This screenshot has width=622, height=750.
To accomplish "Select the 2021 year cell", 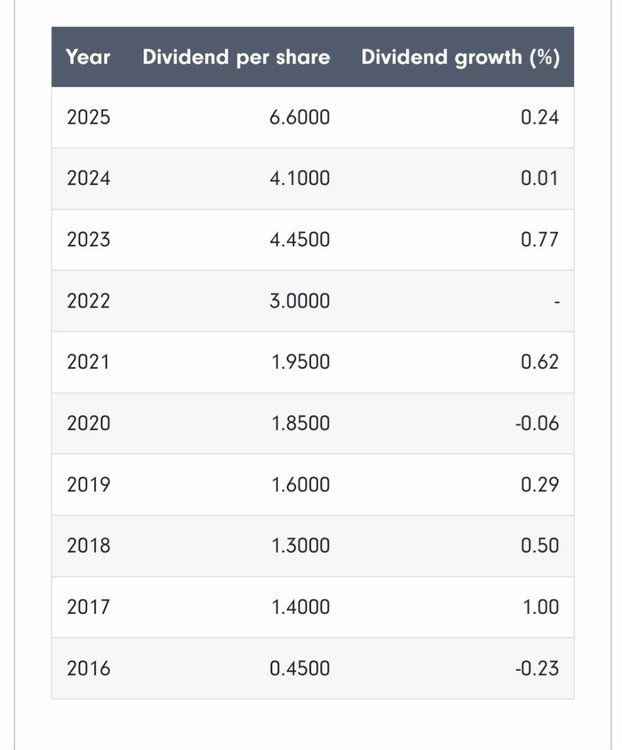I will click(x=88, y=362).
